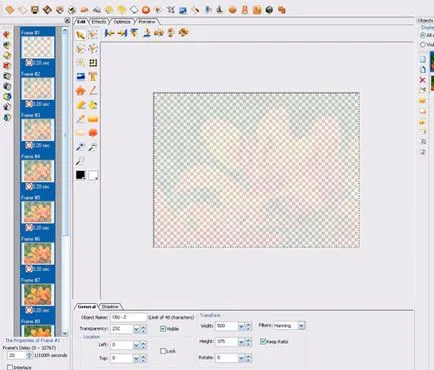Switch to the Preview tab
This screenshot has height=370, width=434.
(147, 22)
